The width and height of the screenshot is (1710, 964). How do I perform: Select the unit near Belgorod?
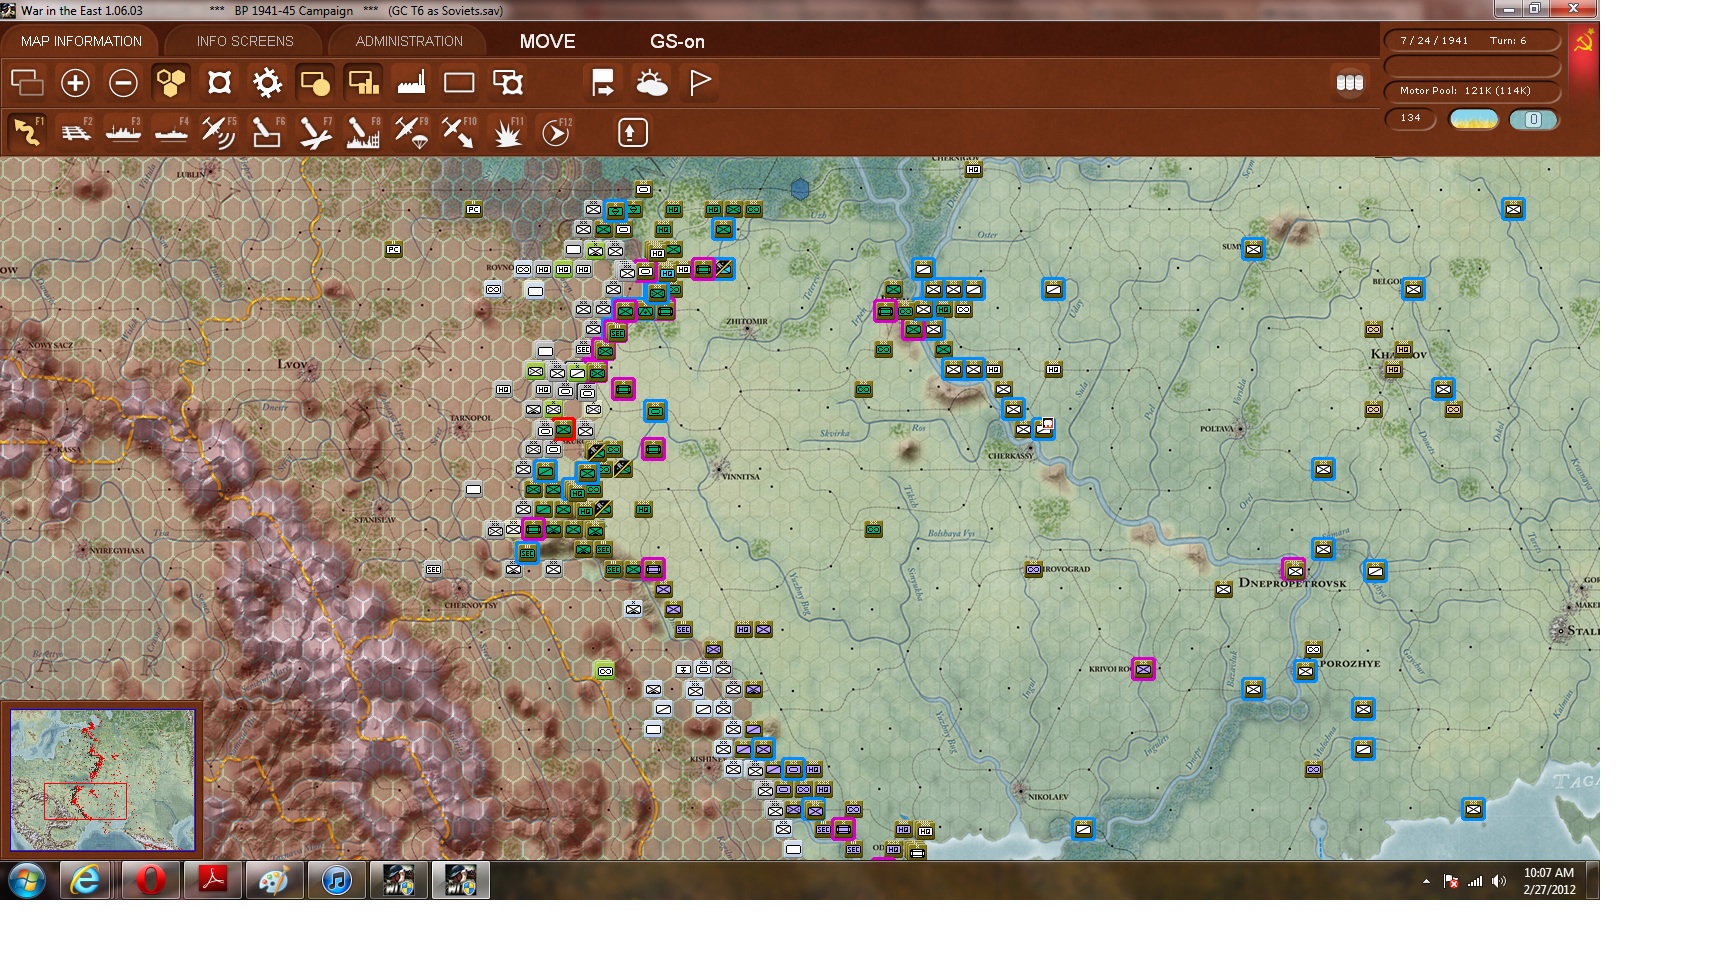[x=1413, y=289]
